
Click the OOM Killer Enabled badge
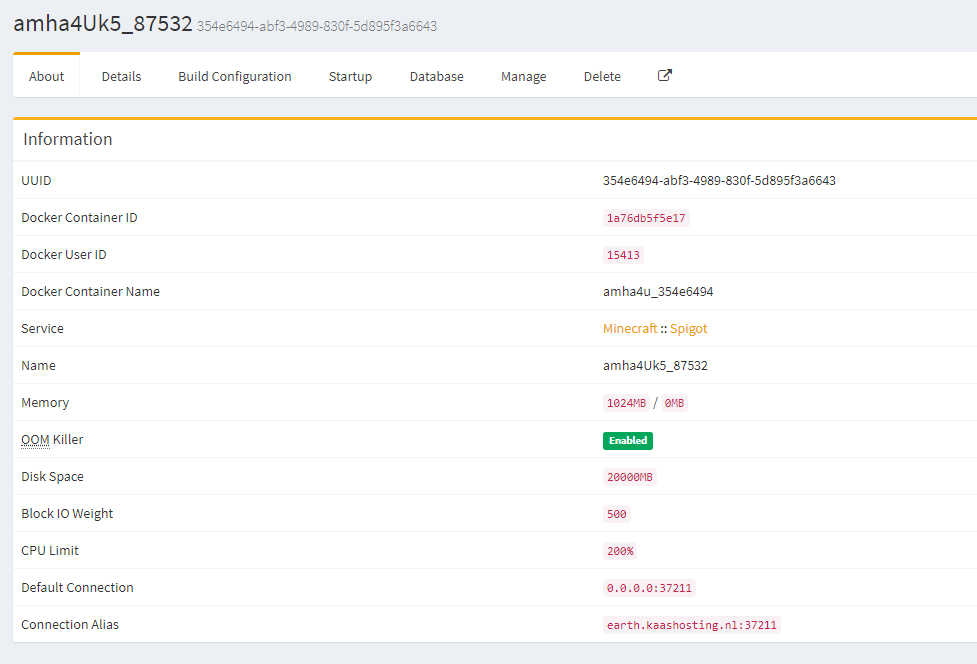pos(627,440)
